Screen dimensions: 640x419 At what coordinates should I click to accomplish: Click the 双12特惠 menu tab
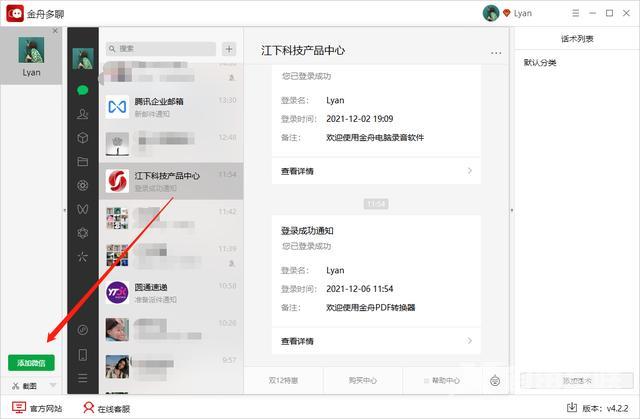[x=283, y=380]
